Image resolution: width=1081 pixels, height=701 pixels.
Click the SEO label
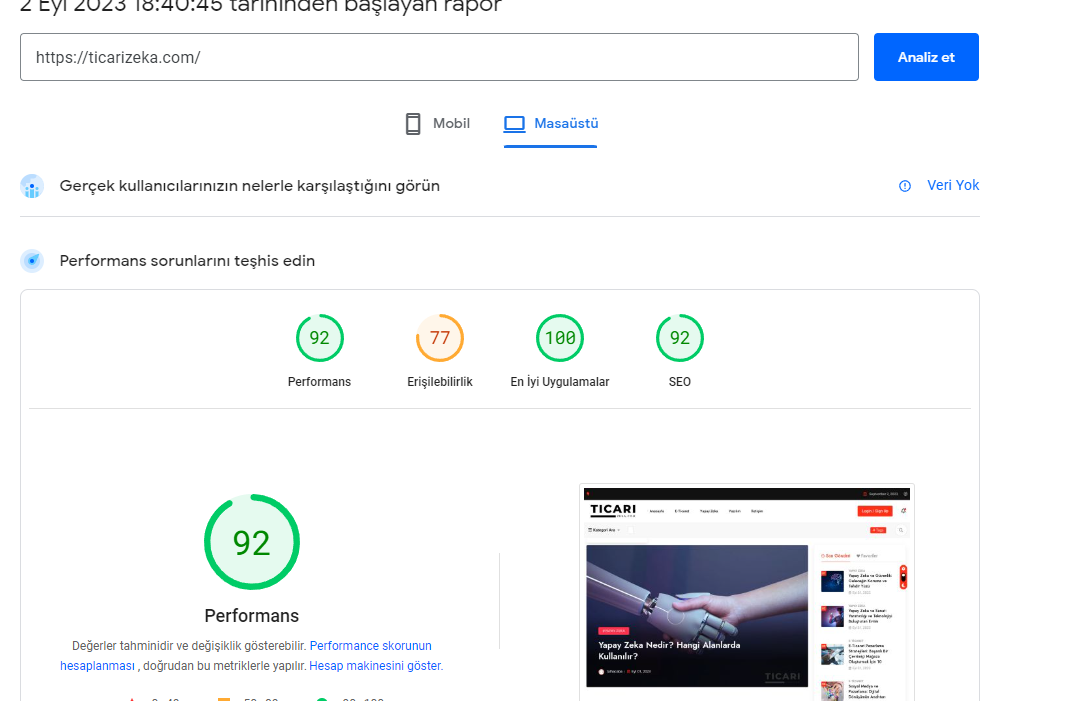680,382
